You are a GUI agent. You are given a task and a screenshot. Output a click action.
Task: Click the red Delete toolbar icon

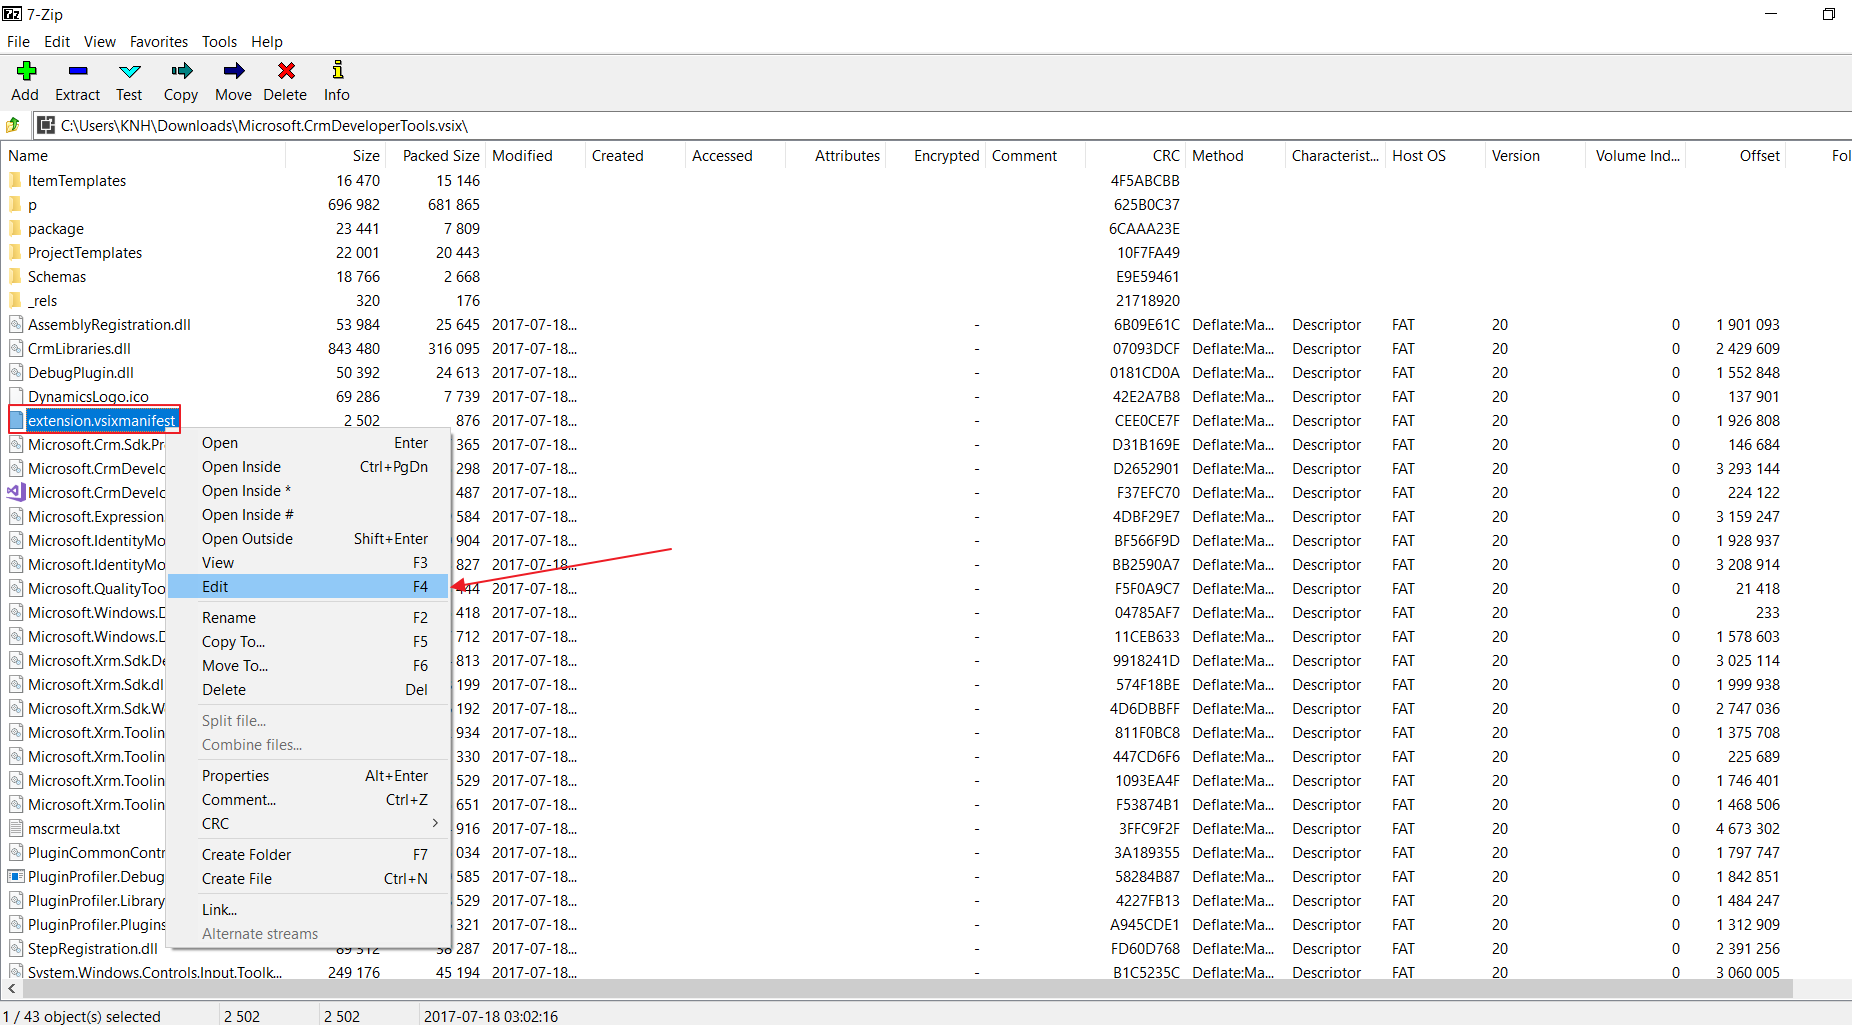286,71
